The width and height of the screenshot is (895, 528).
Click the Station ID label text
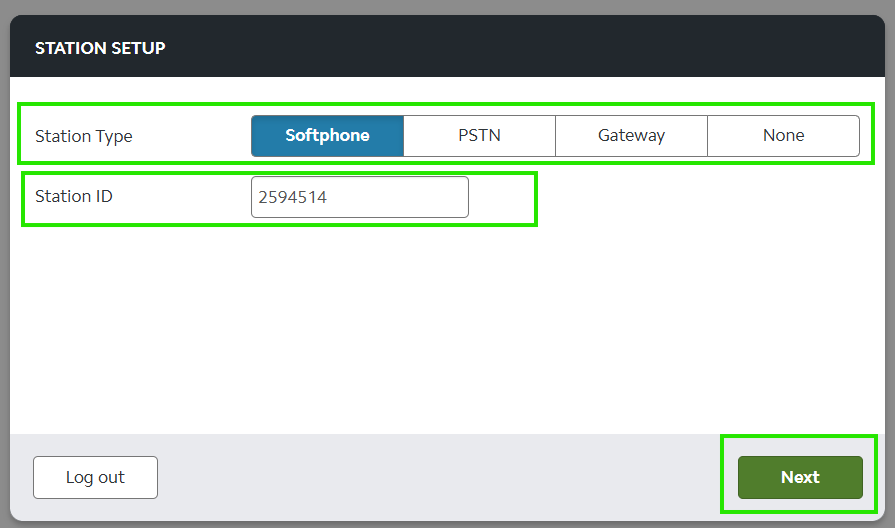[x=74, y=196]
